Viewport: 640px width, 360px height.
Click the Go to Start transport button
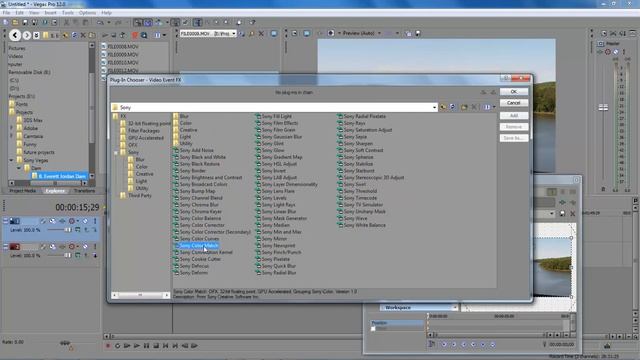coord(166,346)
